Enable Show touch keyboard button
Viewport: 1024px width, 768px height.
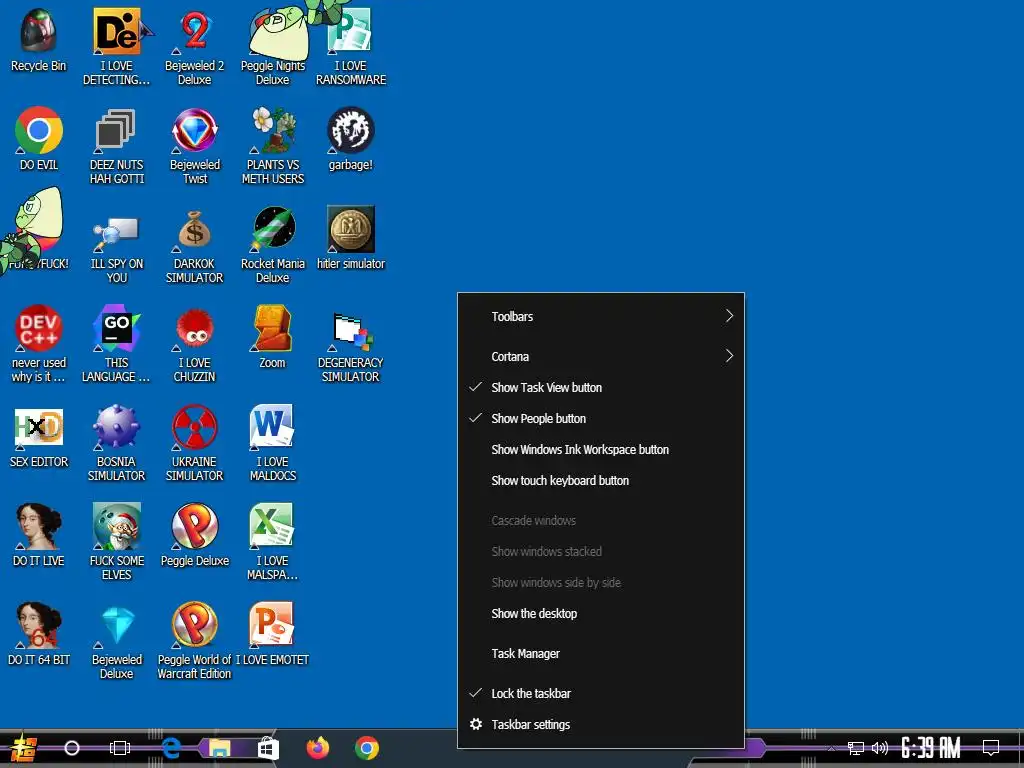601,481
